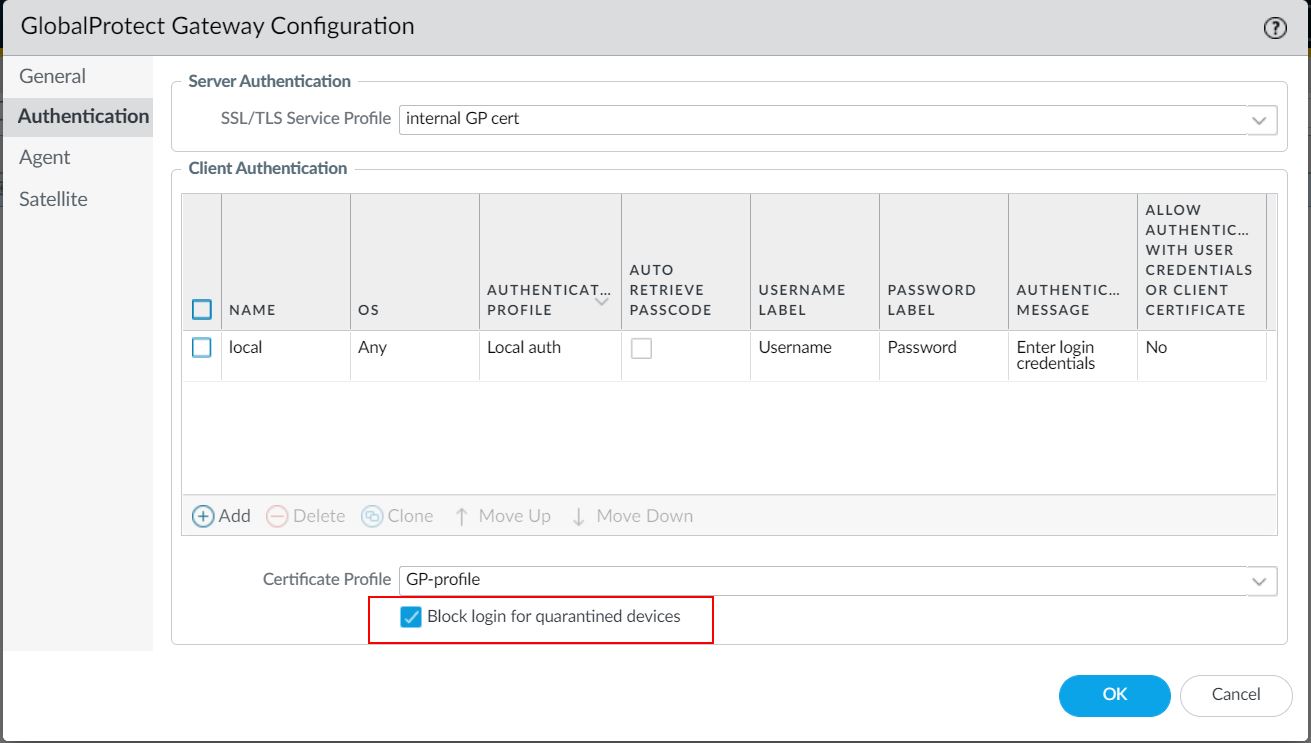Toggle the select-all header checkbox
The height and width of the screenshot is (743, 1311).
(202, 310)
